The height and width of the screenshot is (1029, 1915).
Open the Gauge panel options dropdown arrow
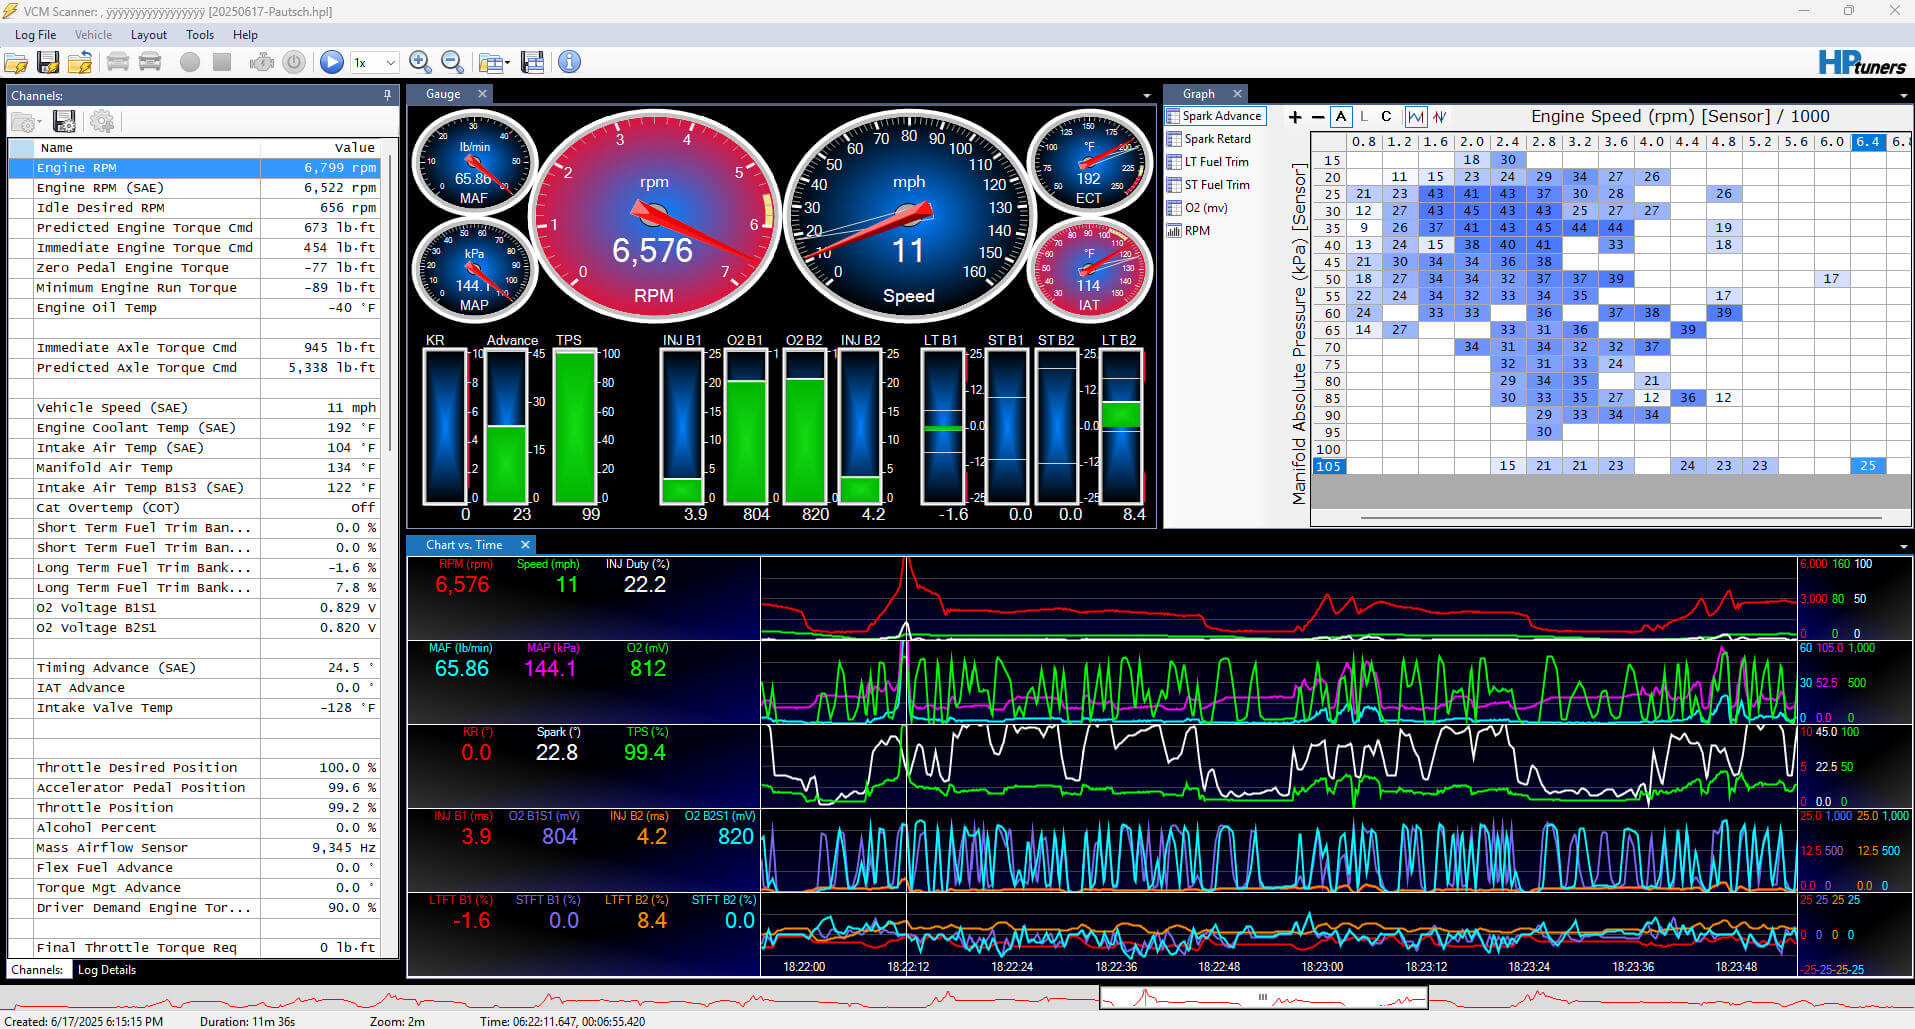(1146, 96)
